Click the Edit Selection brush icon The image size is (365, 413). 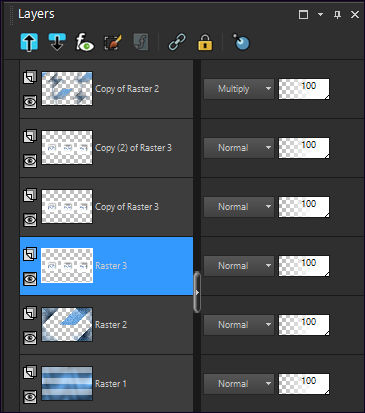click(x=113, y=42)
